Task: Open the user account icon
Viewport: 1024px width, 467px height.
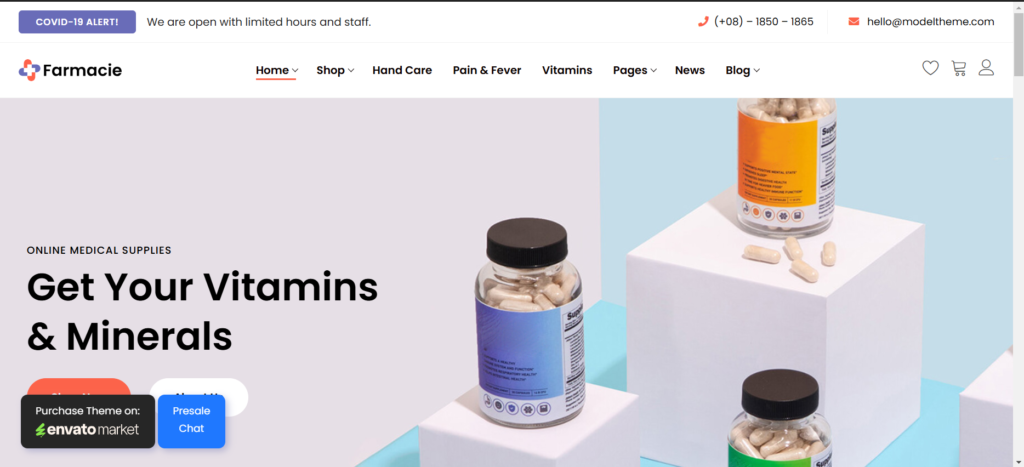Action: [986, 68]
